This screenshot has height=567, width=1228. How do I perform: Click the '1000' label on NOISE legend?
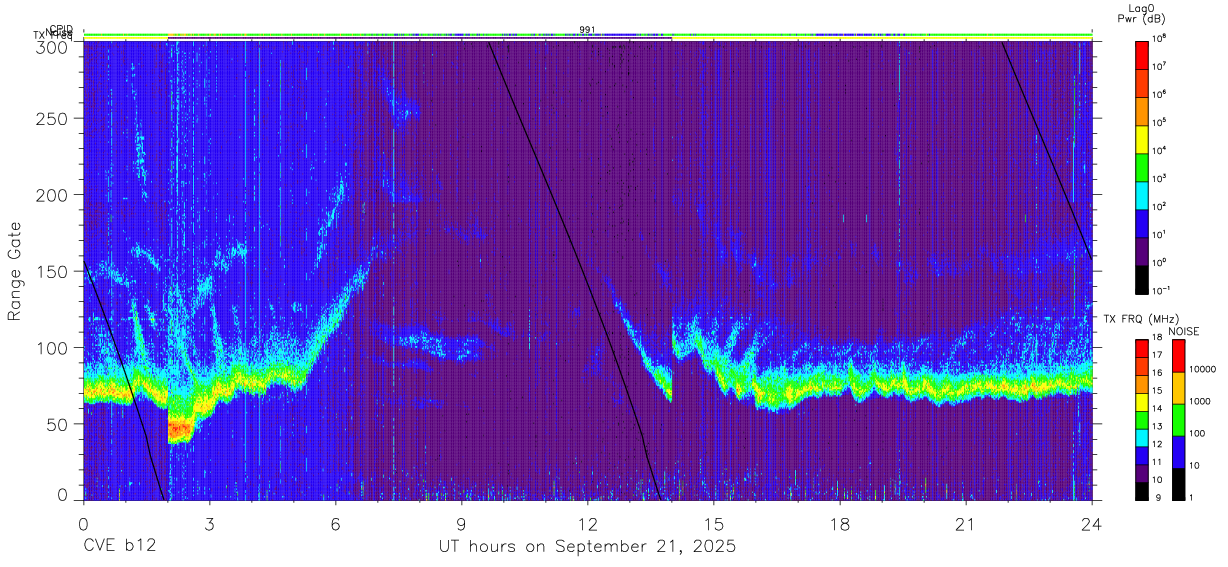click(1202, 401)
